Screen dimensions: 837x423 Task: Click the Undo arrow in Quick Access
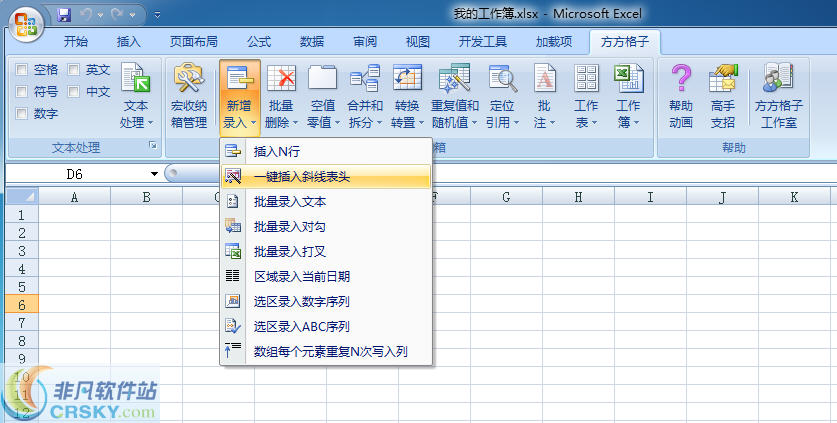[x=86, y=15]
